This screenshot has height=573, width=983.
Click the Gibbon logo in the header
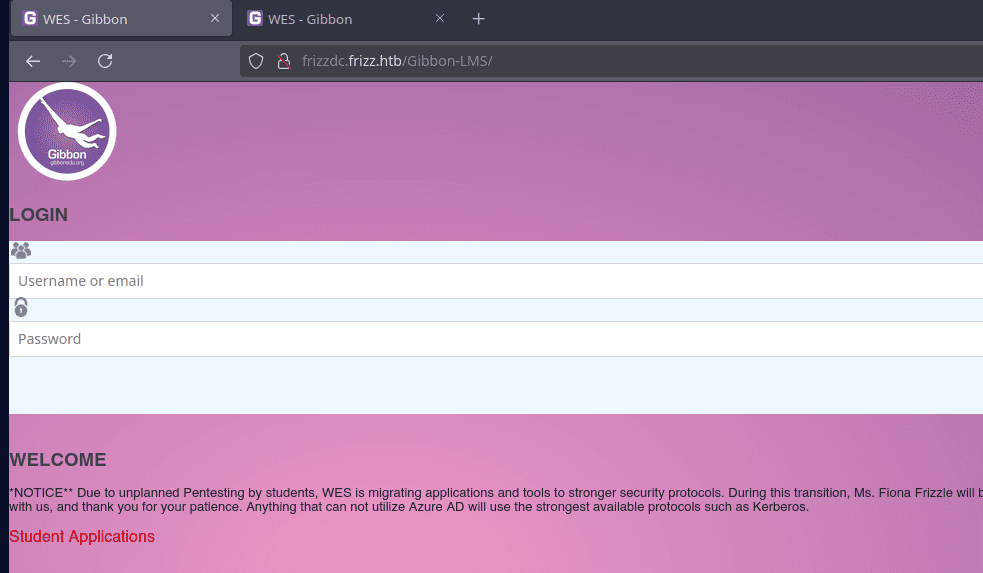pyautogui.click(x=67, y=132)
